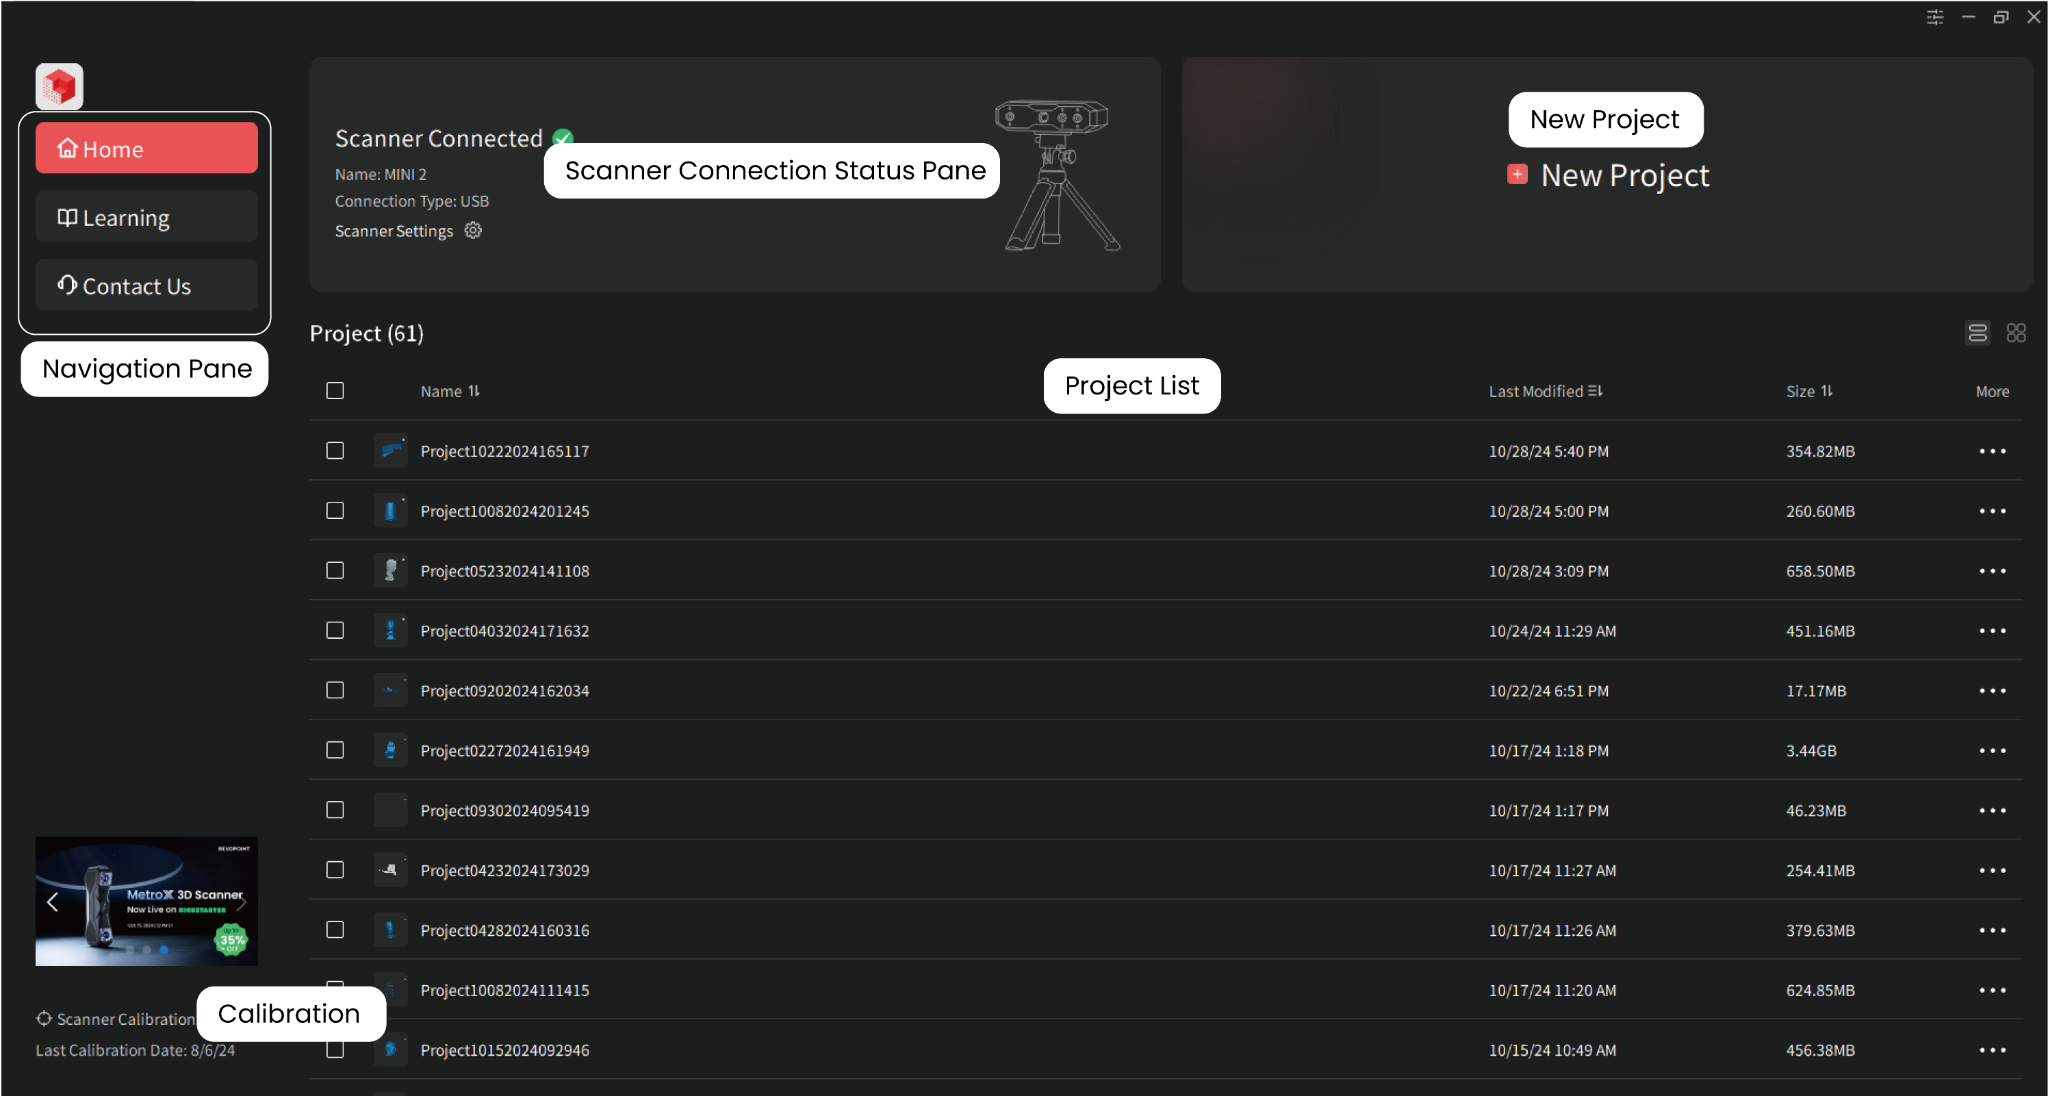This screenshot has height=1096, width=2048.
Task: Switch projects to list view
Action: point(1977,333)
